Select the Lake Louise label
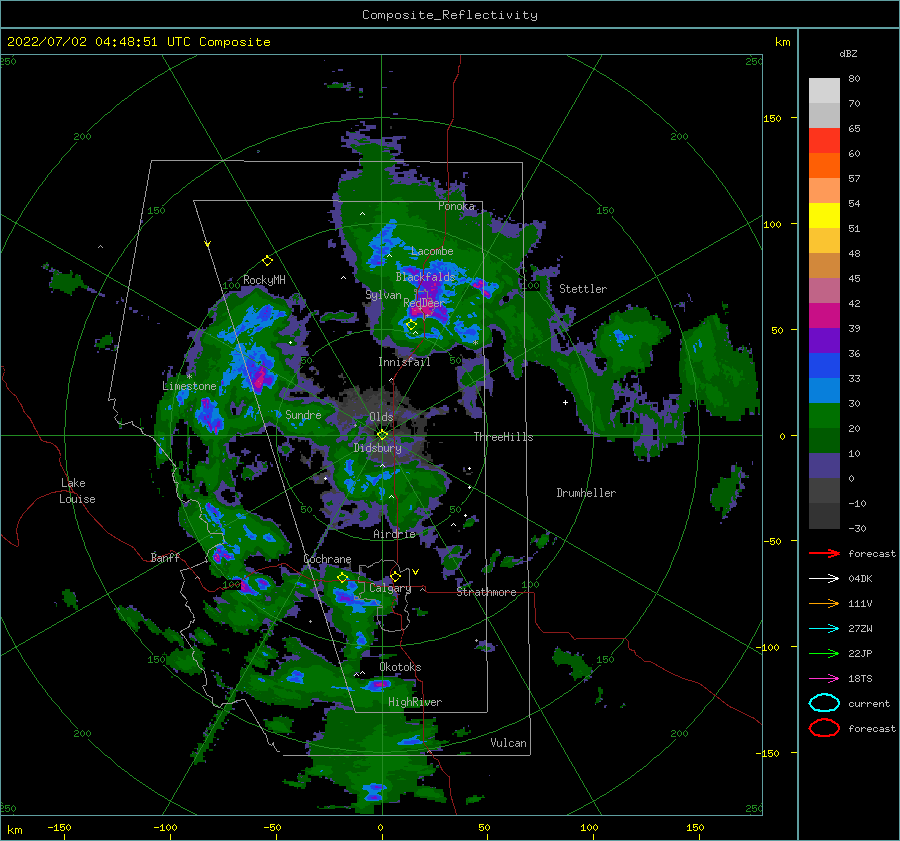The height and width of the screenshot is (841, 900). pyautogui.click(x=77, y=491)
